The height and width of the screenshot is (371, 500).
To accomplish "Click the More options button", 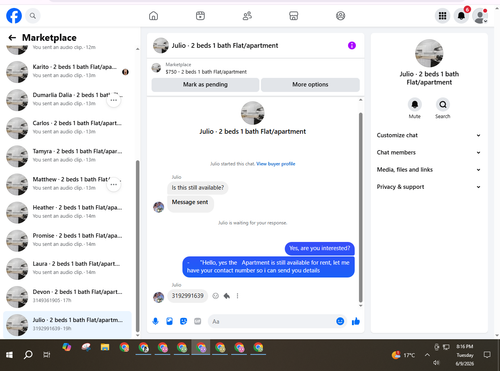I will (310, 85).
